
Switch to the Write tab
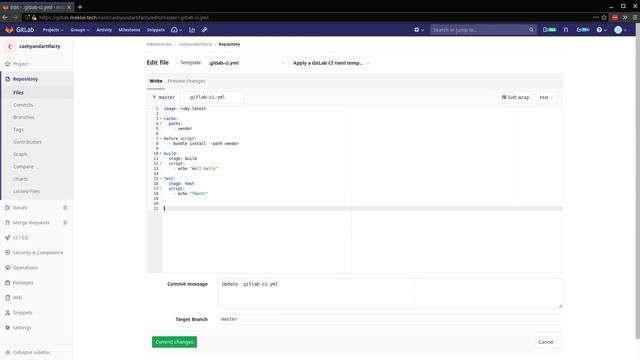[156, 81]
